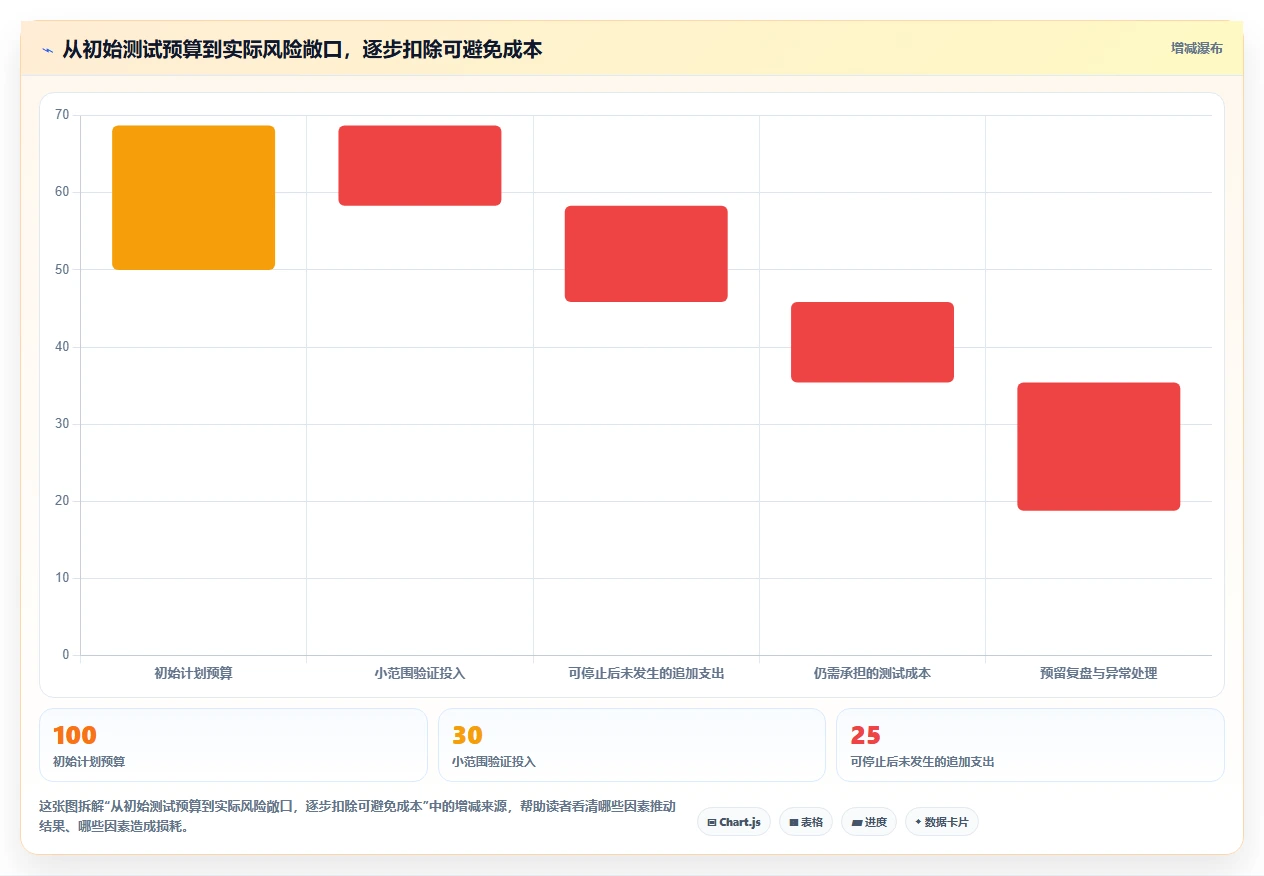Image resolution: width=1264 pixels, height=876 pixels.
Task: Click y-axis tick value 0
Action: point(66,655)
